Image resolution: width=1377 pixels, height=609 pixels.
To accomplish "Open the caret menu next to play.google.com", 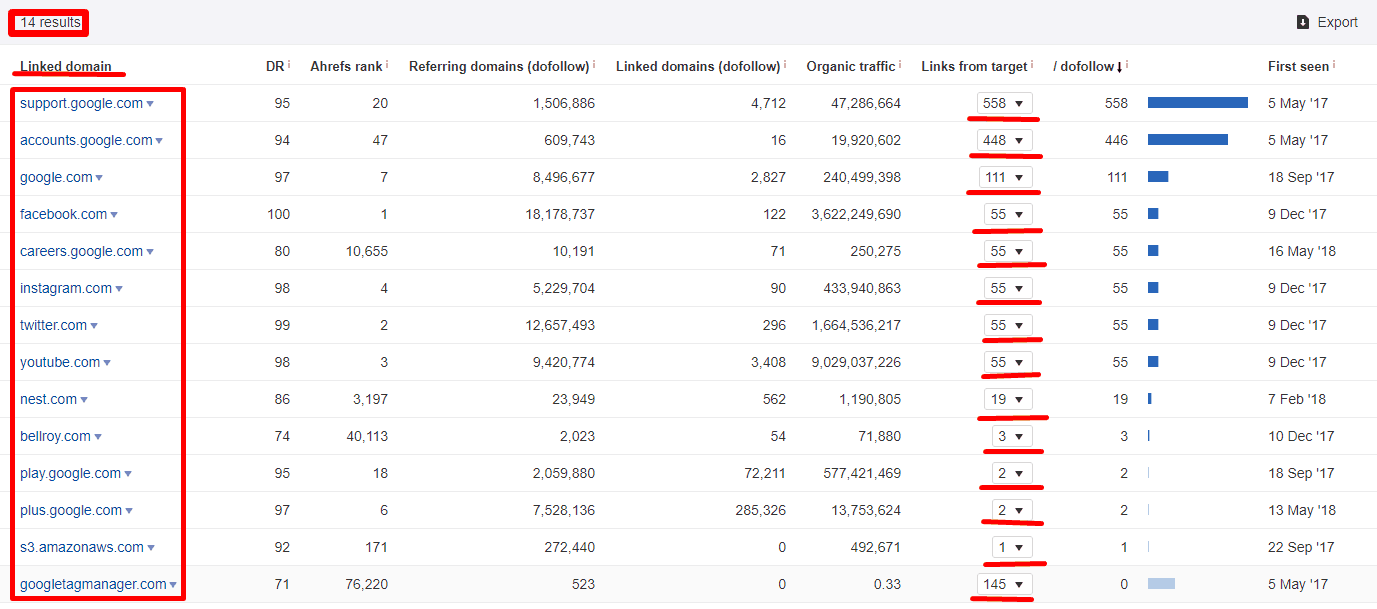I will coord(128,474).
